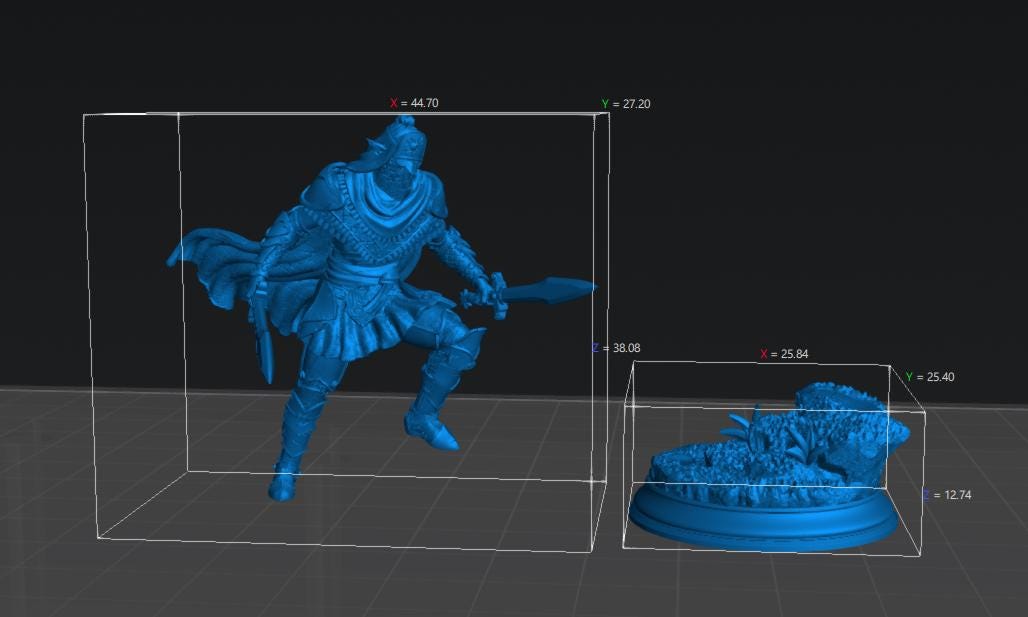1028x617 pixels.
Task: Click the rock on the scenic base
Action: point(846,420)
